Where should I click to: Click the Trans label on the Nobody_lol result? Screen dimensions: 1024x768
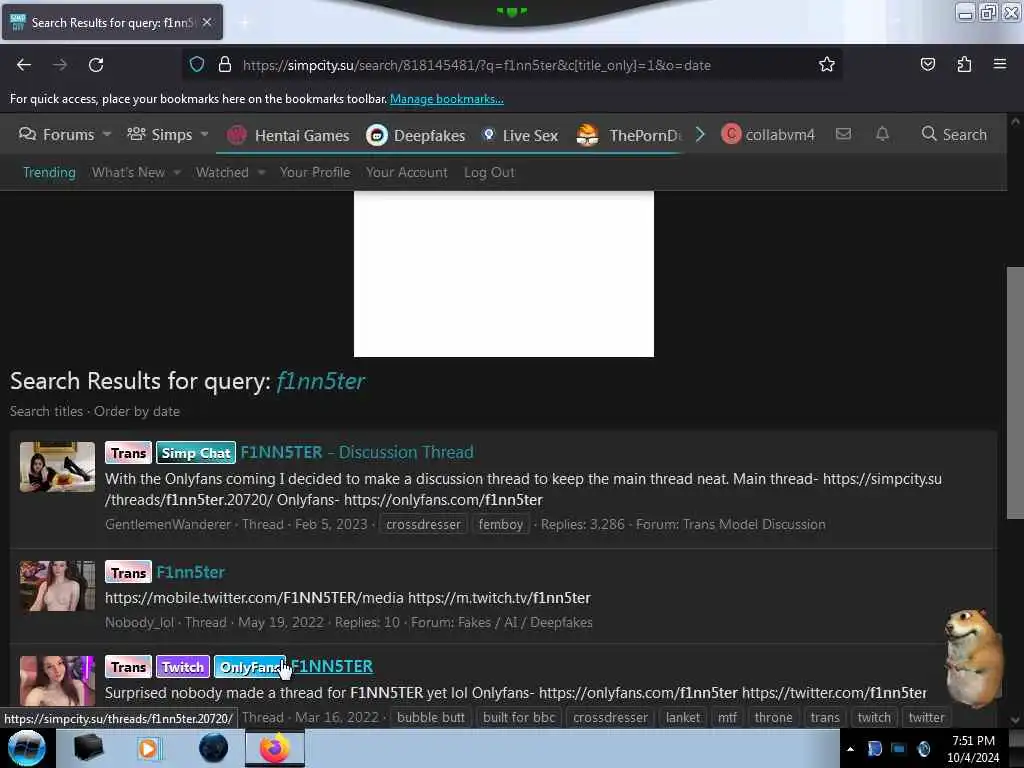[128, 572]
